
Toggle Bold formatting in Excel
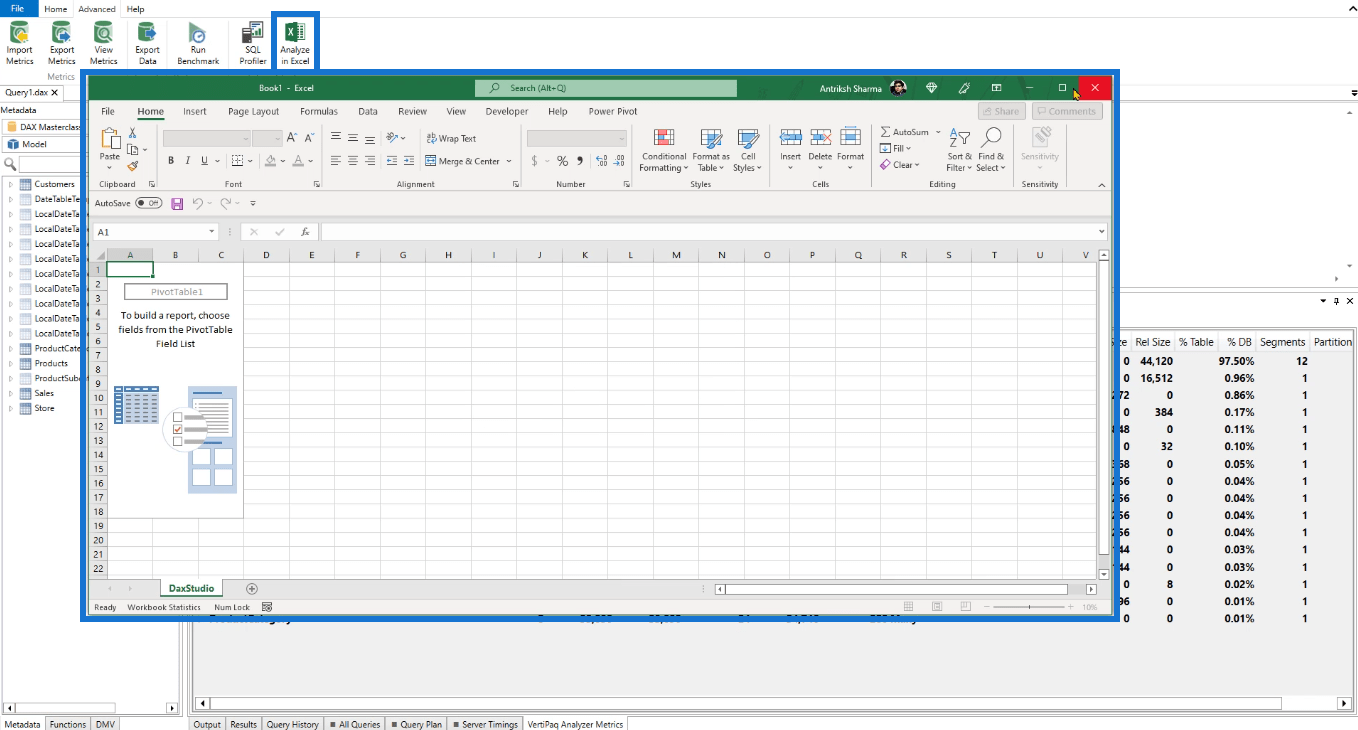point(171,160)
